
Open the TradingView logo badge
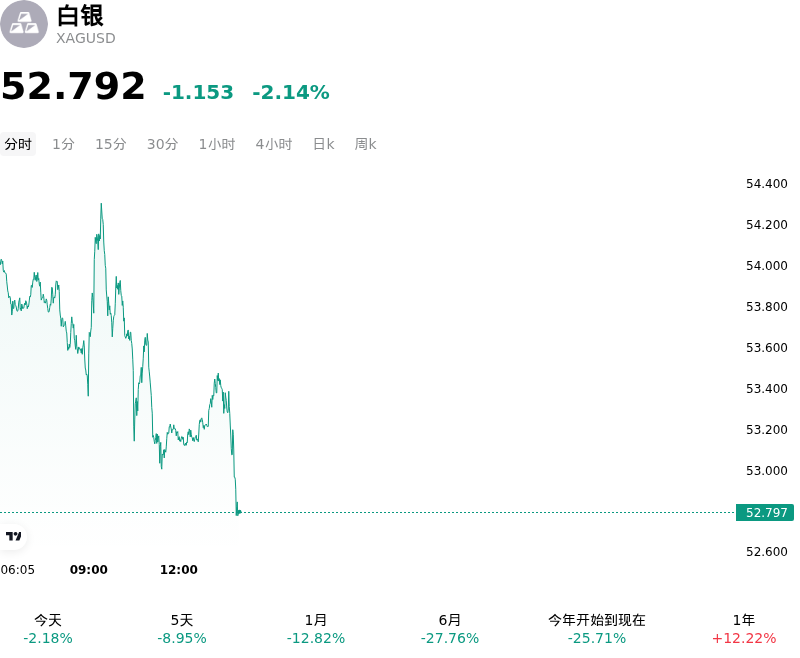[13, 536]
